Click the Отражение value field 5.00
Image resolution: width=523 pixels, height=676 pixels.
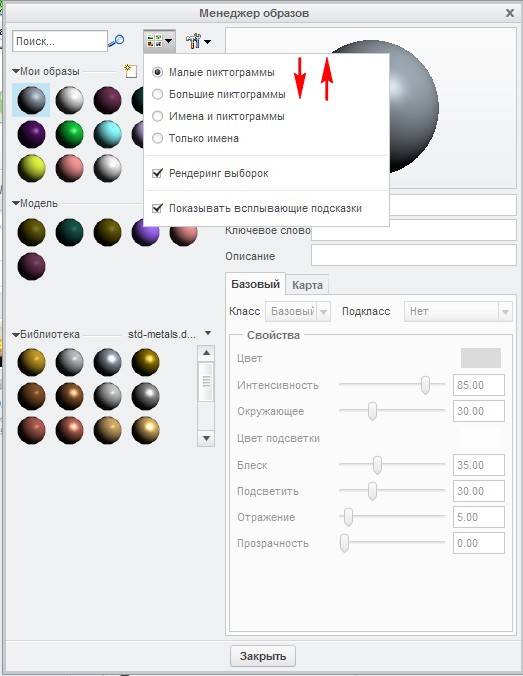[x=479, y=517]
